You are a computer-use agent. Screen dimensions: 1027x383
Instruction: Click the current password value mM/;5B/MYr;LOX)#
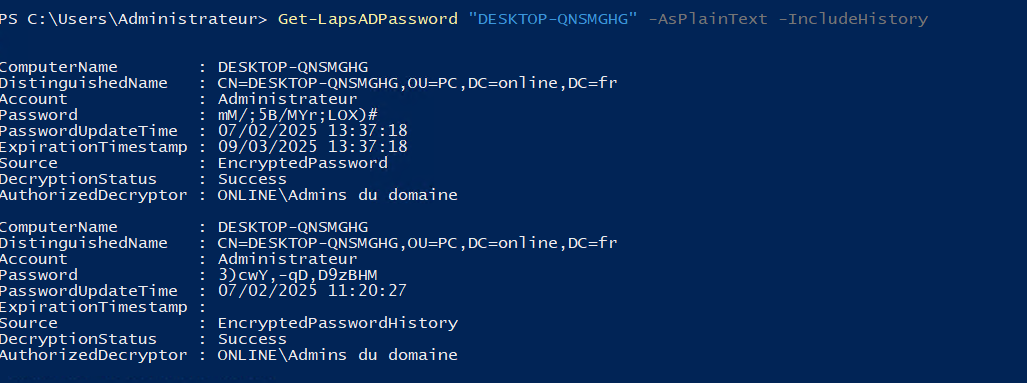[298, 115]
